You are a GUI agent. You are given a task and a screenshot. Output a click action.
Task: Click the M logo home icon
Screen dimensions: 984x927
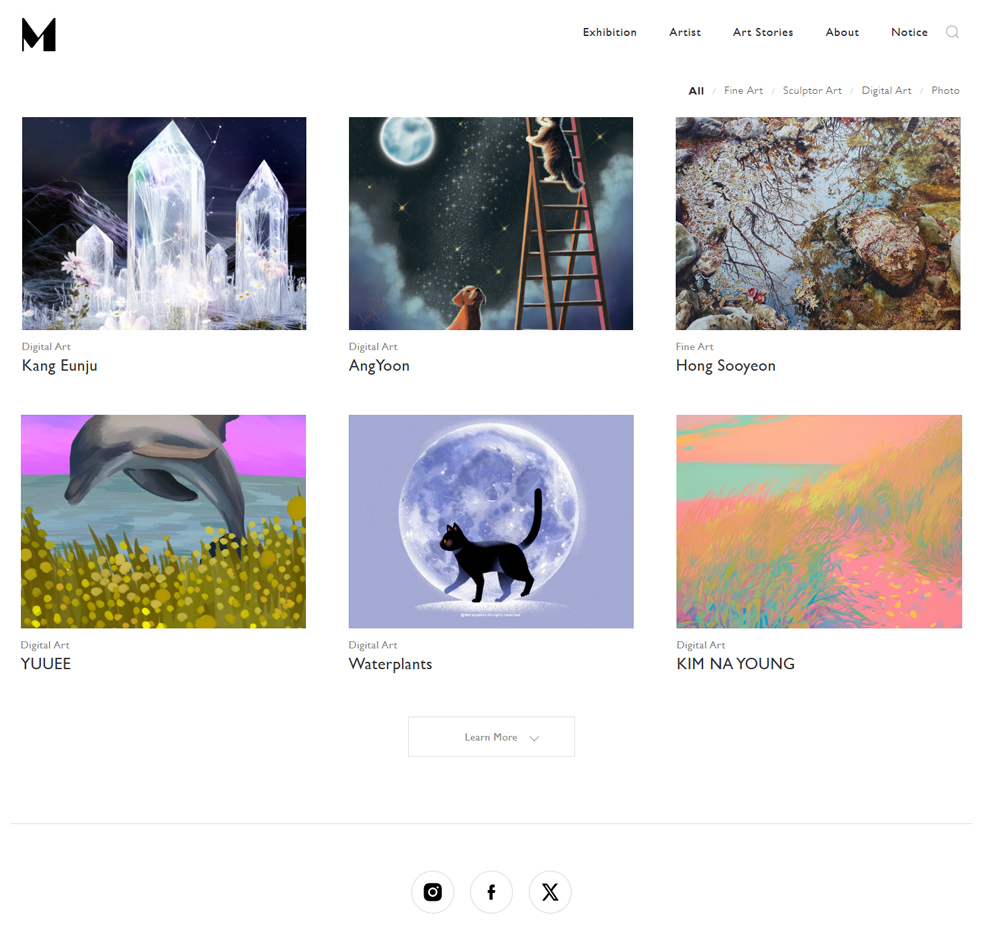[38, 35]
